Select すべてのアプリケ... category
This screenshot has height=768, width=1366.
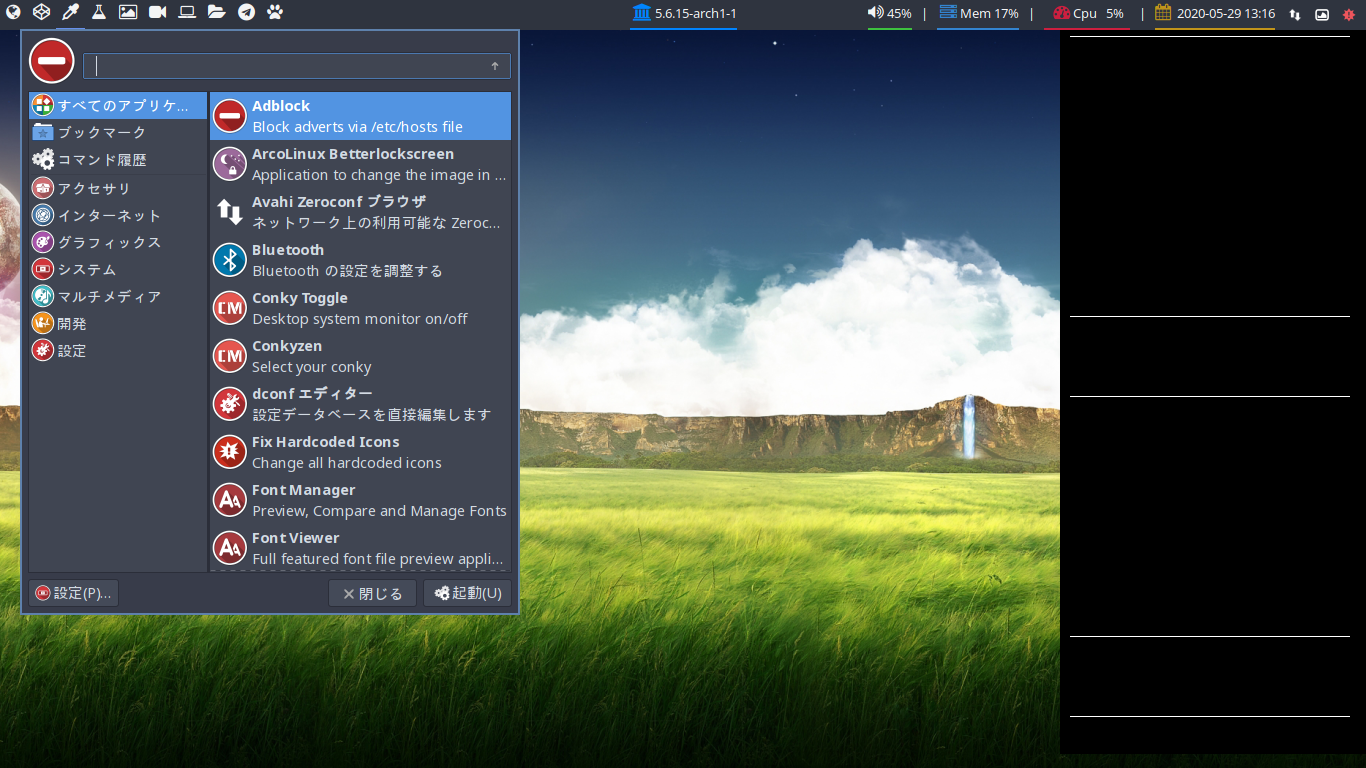118,105
